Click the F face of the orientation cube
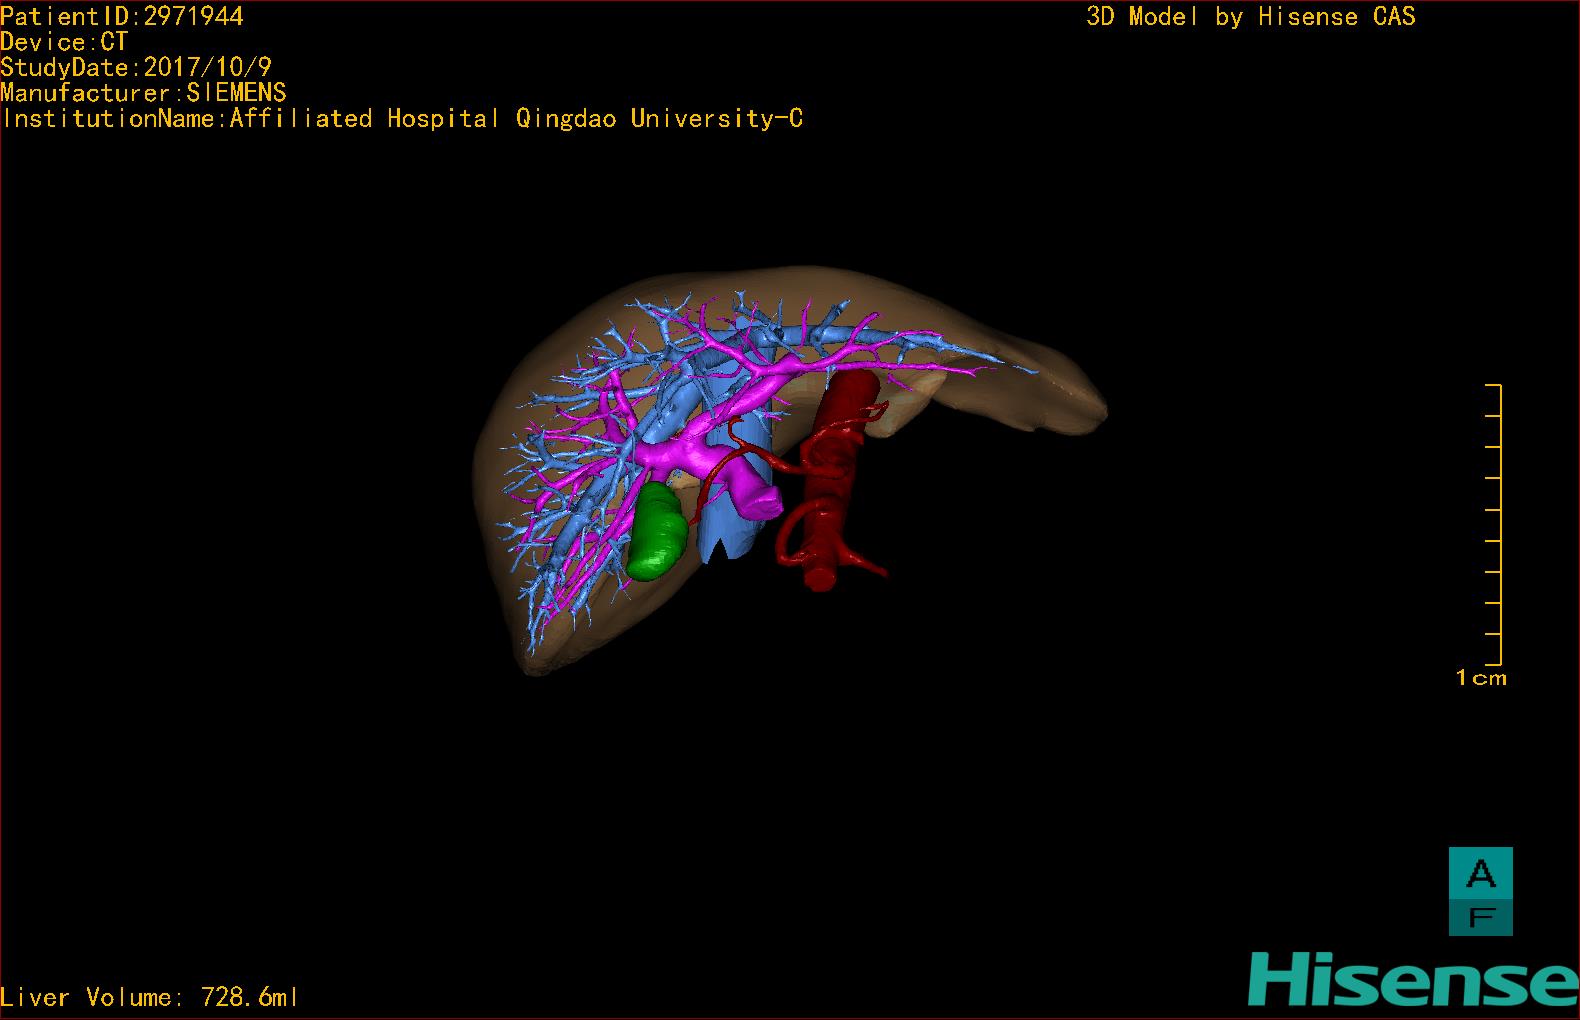1580x1020 pixels. (x=1480, y=917)
